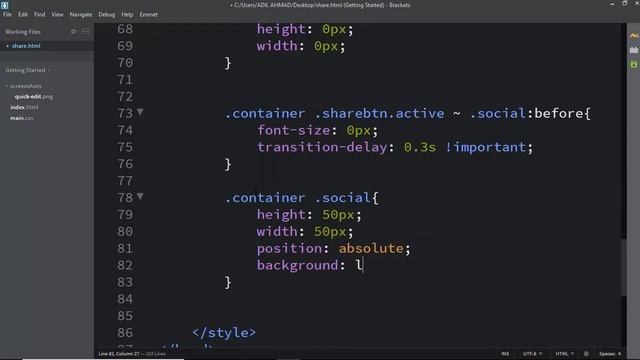Click the Working Files header
Image resolution: width=640 pixels, height=360 pixels.
23,31
